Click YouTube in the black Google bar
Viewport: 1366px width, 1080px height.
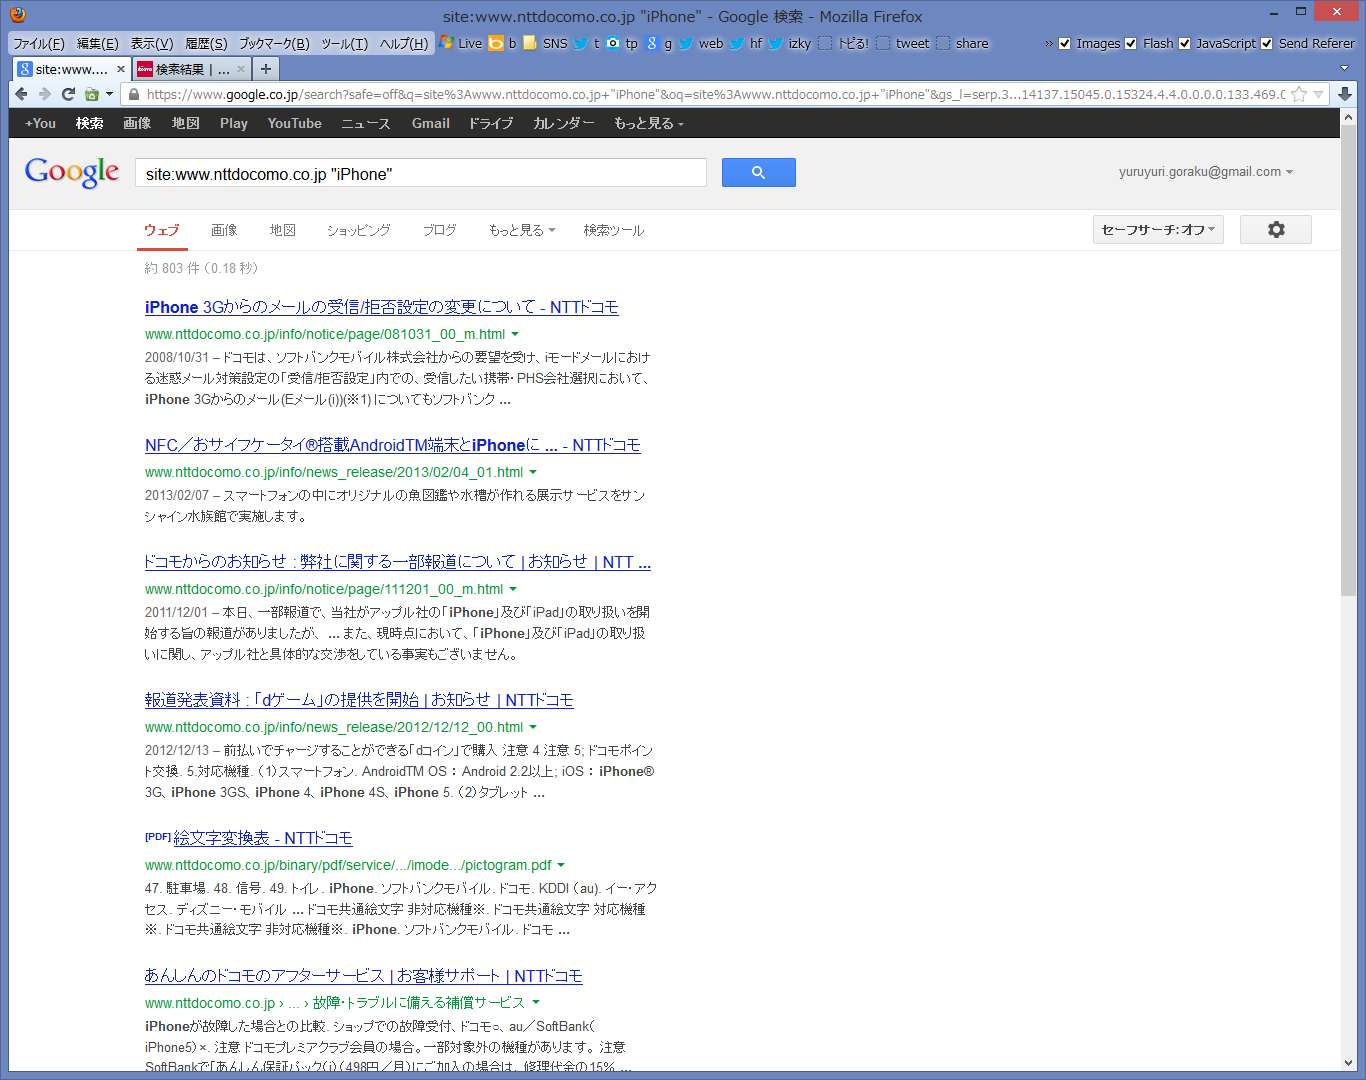(x=295, y=123)
